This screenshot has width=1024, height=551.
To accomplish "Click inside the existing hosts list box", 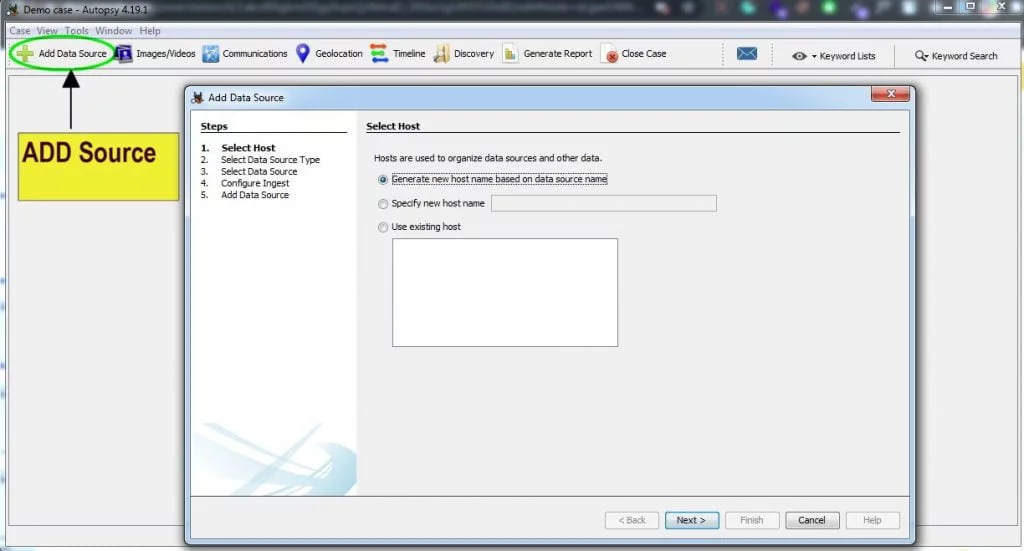I will (505, 292).
